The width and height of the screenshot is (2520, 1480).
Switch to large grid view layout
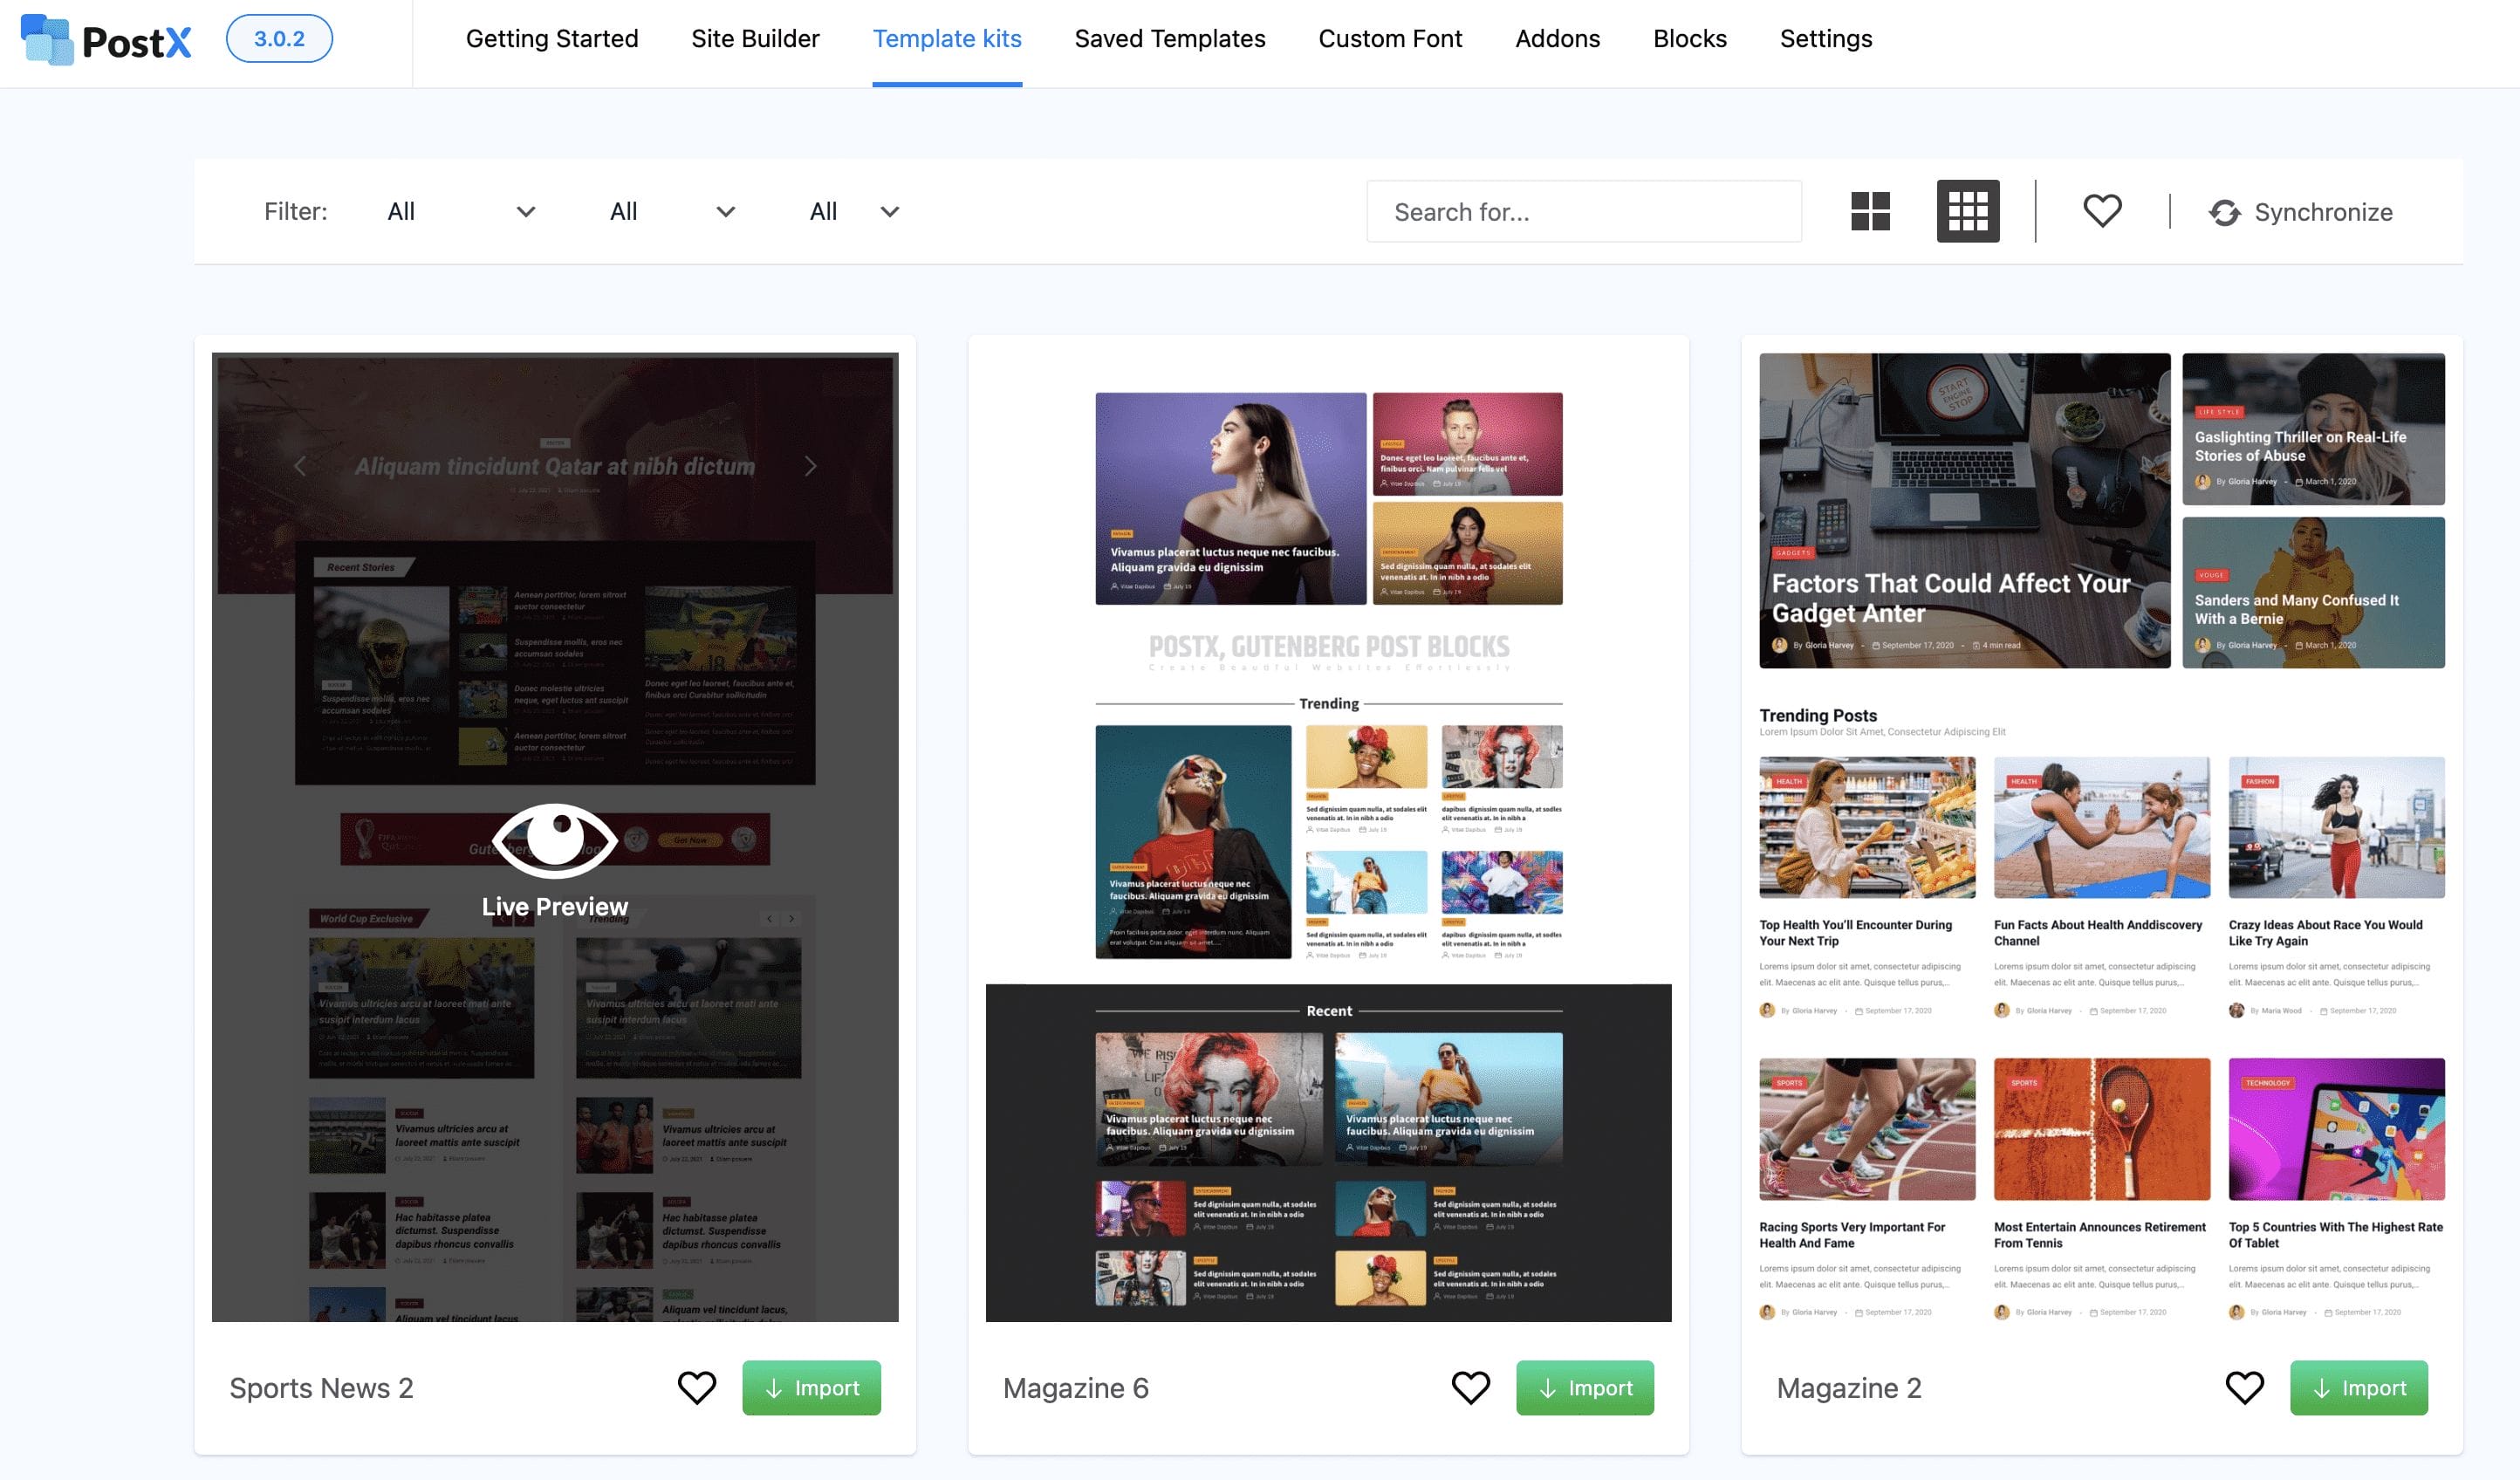[1869, 211]
